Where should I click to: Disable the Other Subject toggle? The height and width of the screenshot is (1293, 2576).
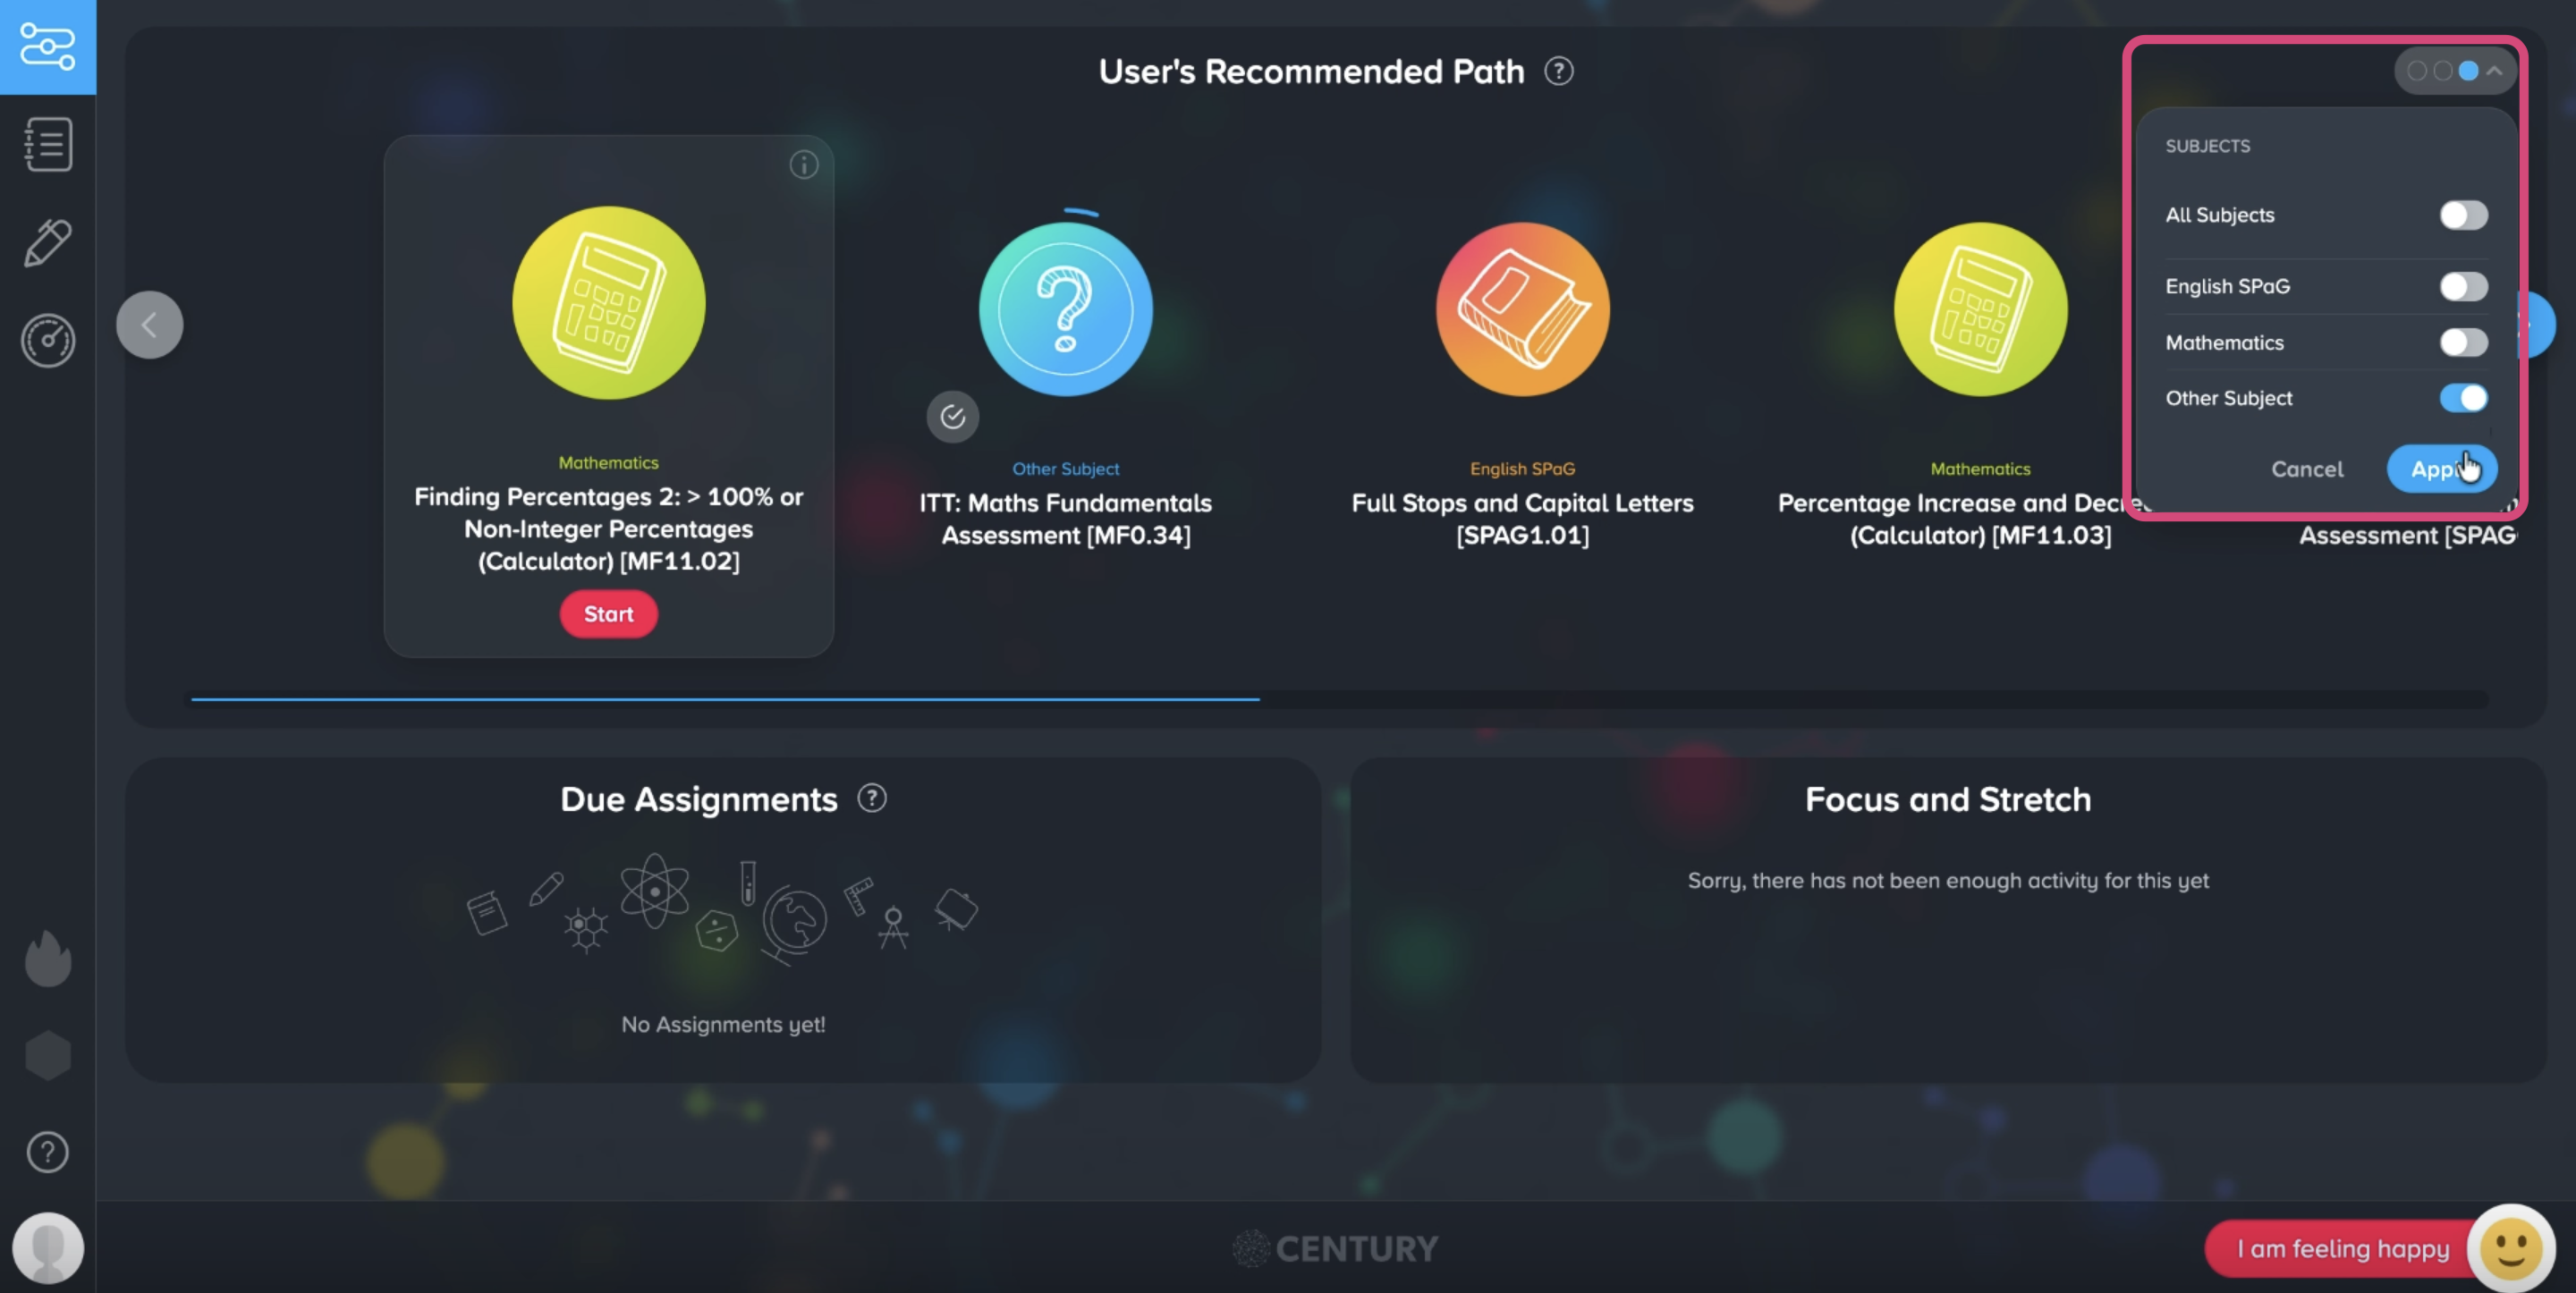tap(2462, 398)
